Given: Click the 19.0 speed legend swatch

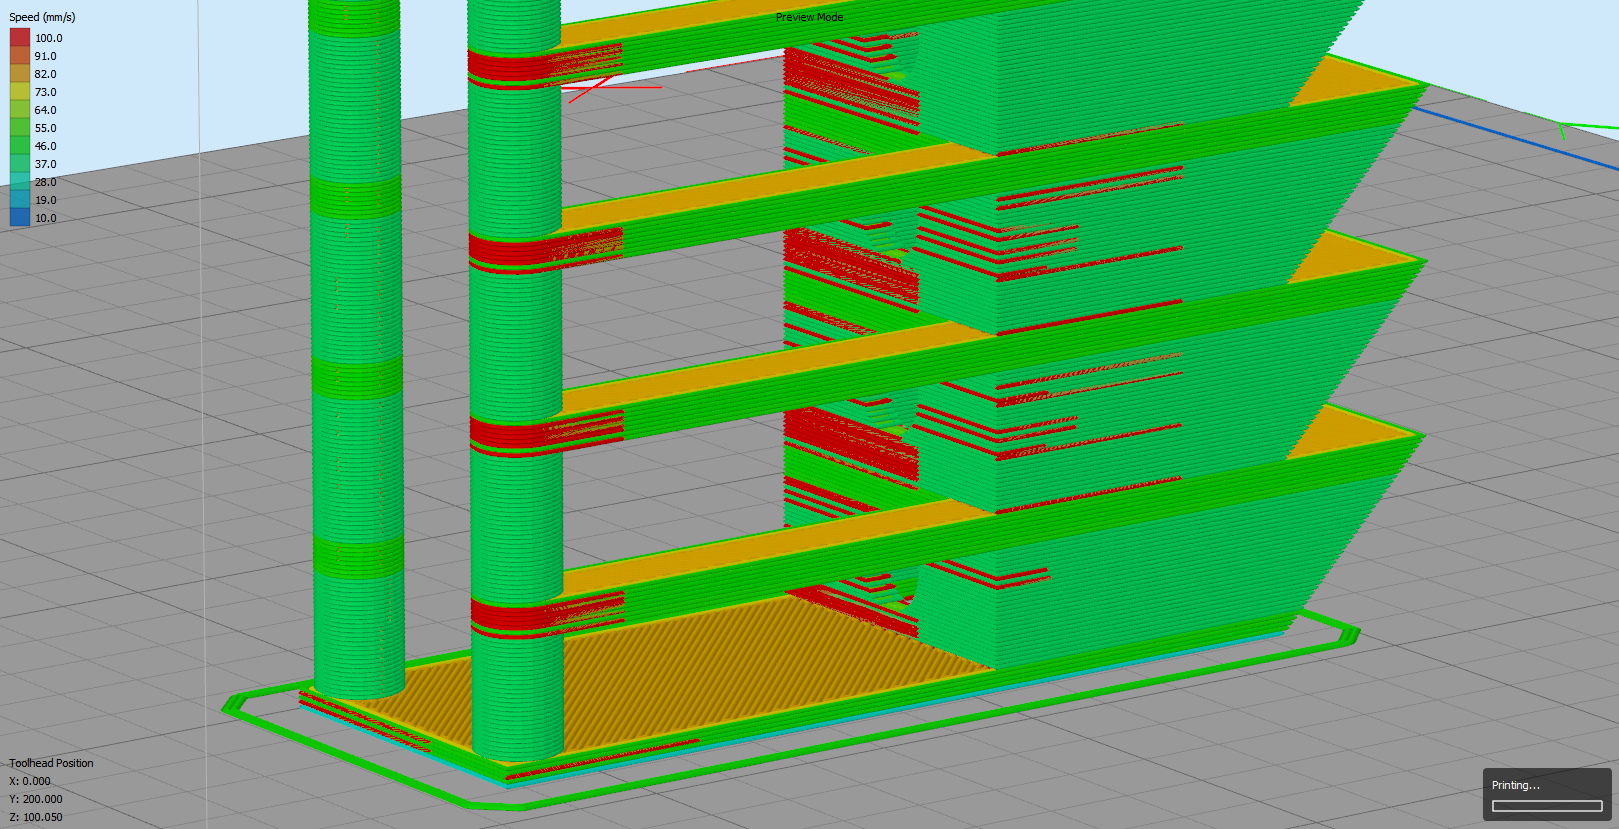Looking at the screenshot, I should click(x=20, y=200).
